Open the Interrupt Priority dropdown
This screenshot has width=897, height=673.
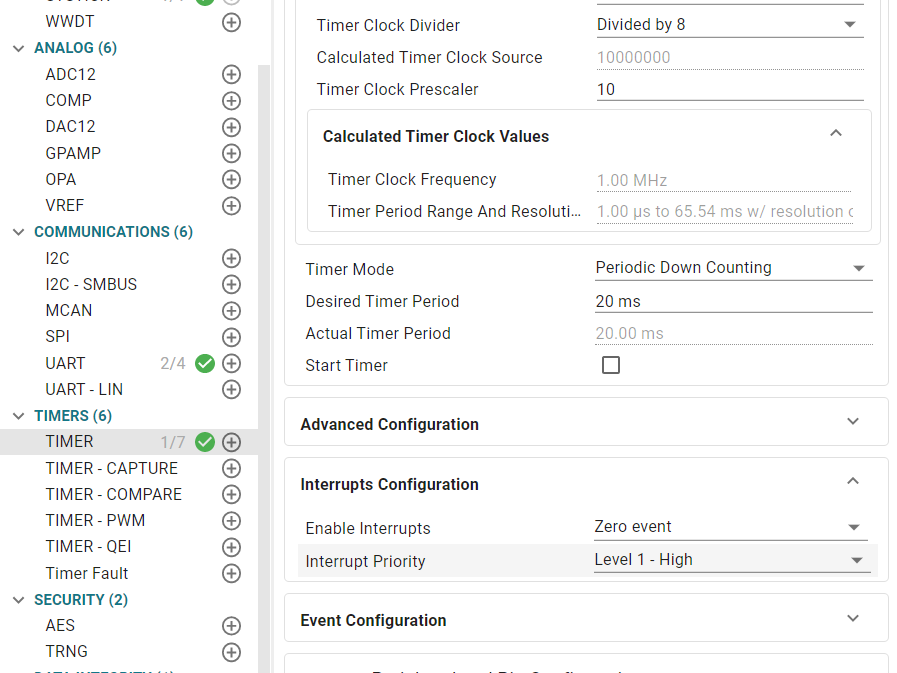pos(732,560)
